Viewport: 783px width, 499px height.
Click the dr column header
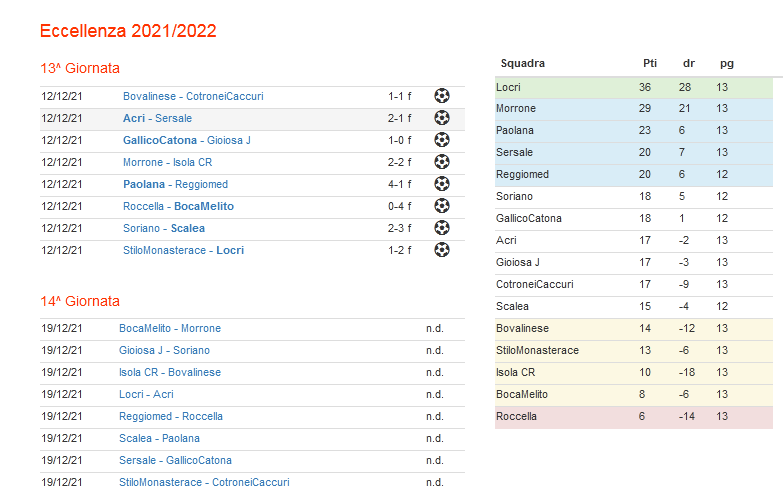point(689,63)
